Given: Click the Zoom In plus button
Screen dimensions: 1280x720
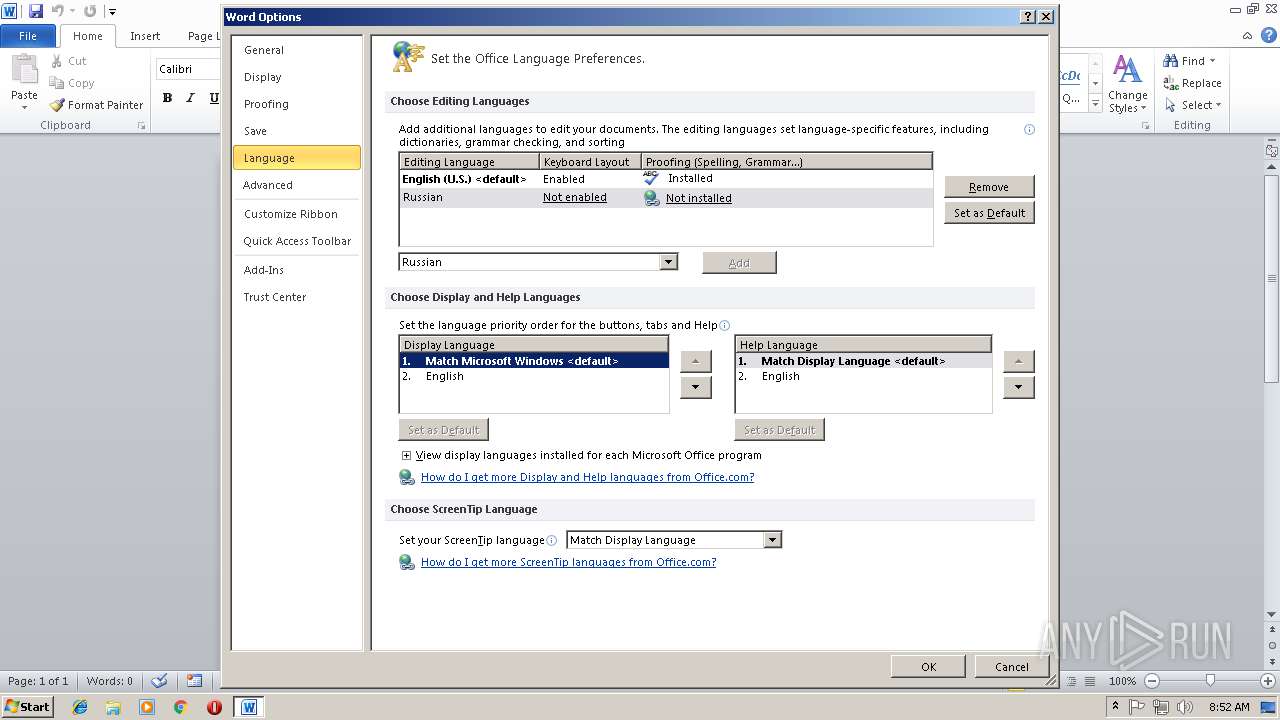Looking at the screenshot, I should pyautogui.click(x=1268, y=681).
